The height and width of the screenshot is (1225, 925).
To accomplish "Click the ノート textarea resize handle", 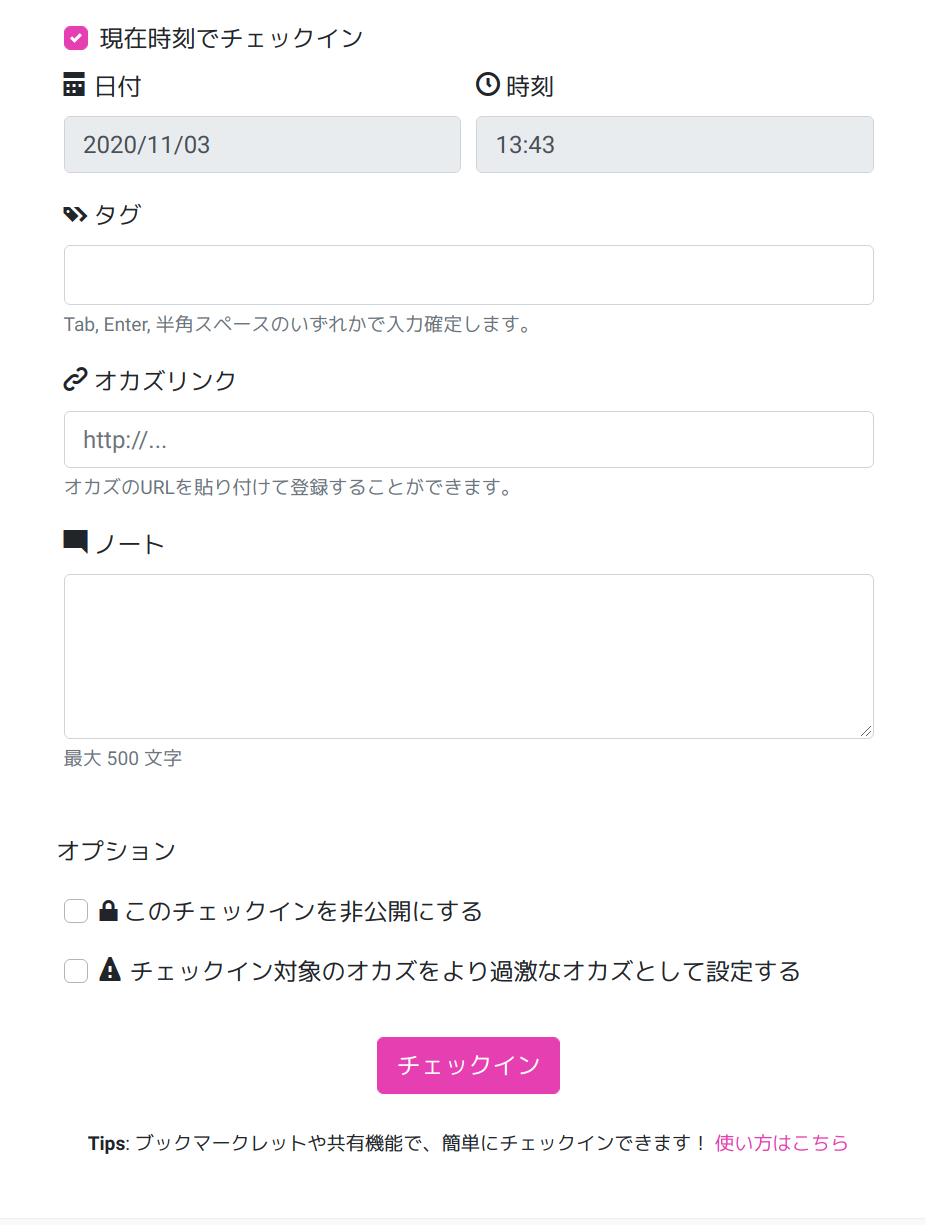I will [x=866, y=731].
